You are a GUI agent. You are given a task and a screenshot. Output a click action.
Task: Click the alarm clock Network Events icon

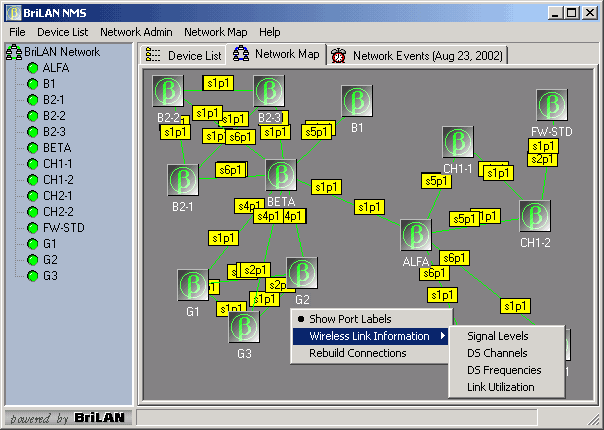338,55
